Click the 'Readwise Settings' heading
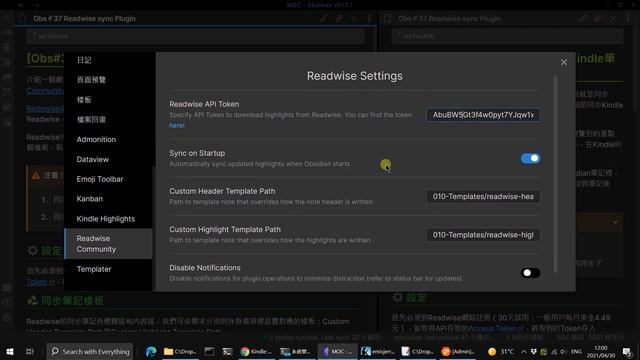 [355, 76]
